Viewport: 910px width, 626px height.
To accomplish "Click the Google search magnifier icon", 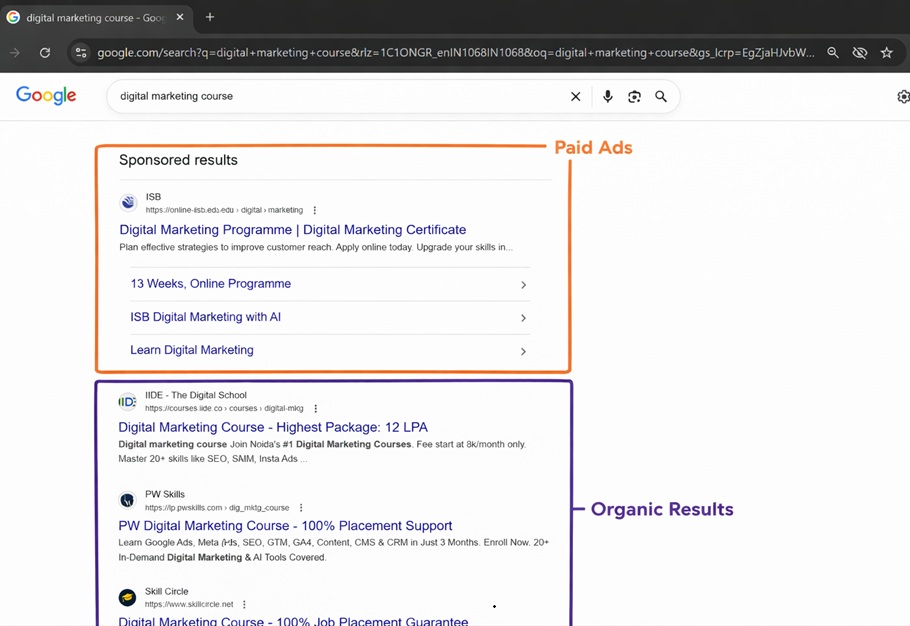I will (661, 96).
